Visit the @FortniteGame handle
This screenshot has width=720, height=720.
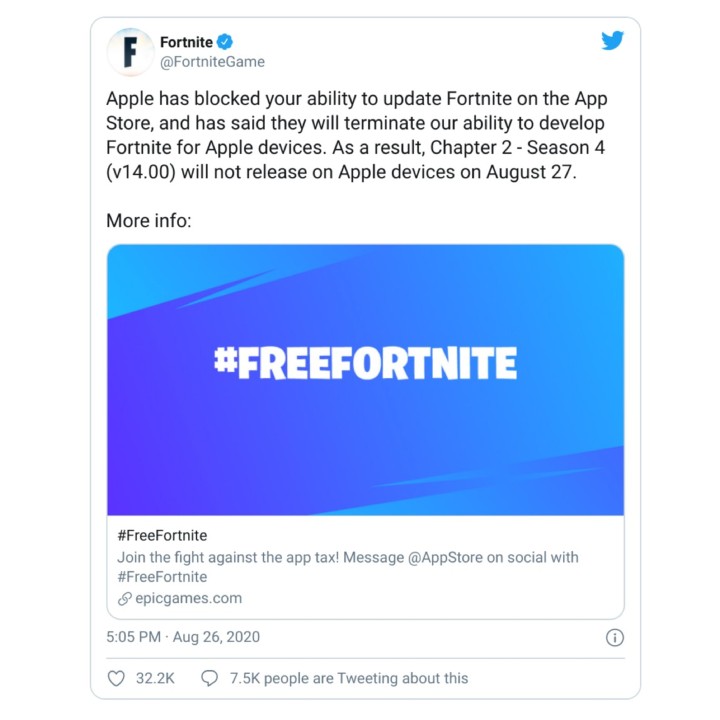point(212,62)
